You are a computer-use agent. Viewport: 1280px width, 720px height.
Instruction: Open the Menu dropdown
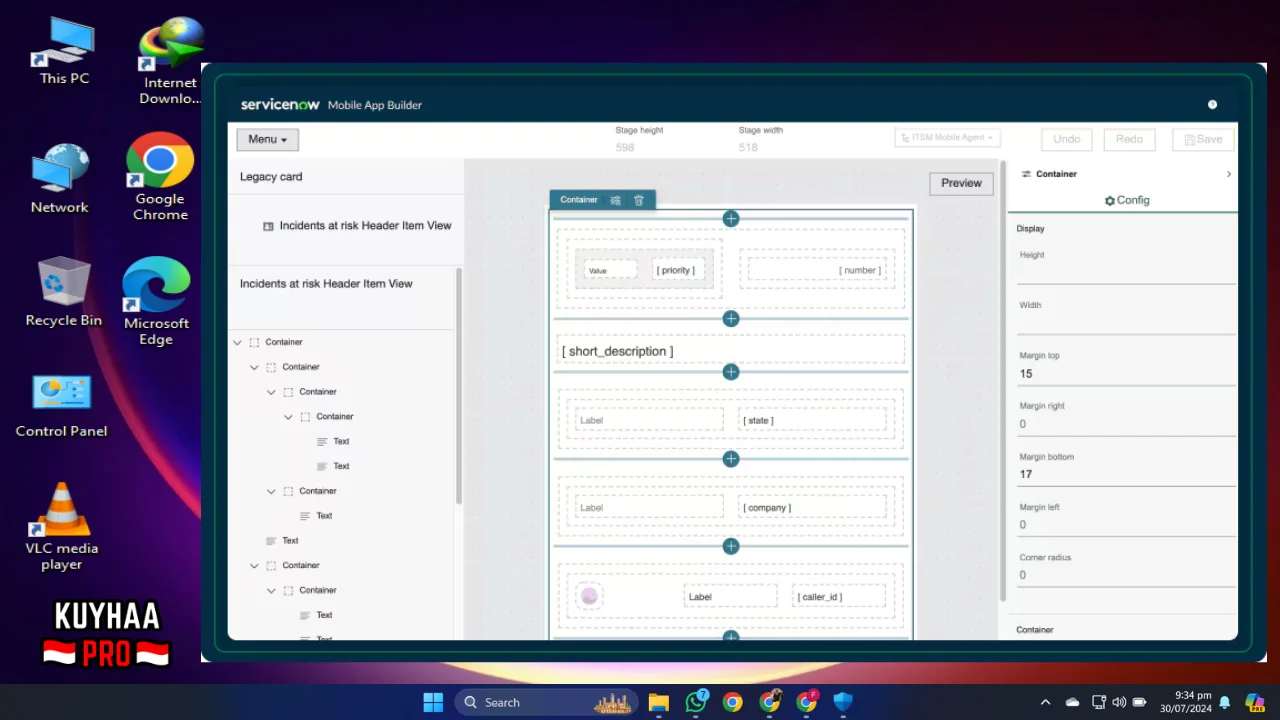pyautogui.click(x=268, y=139)
